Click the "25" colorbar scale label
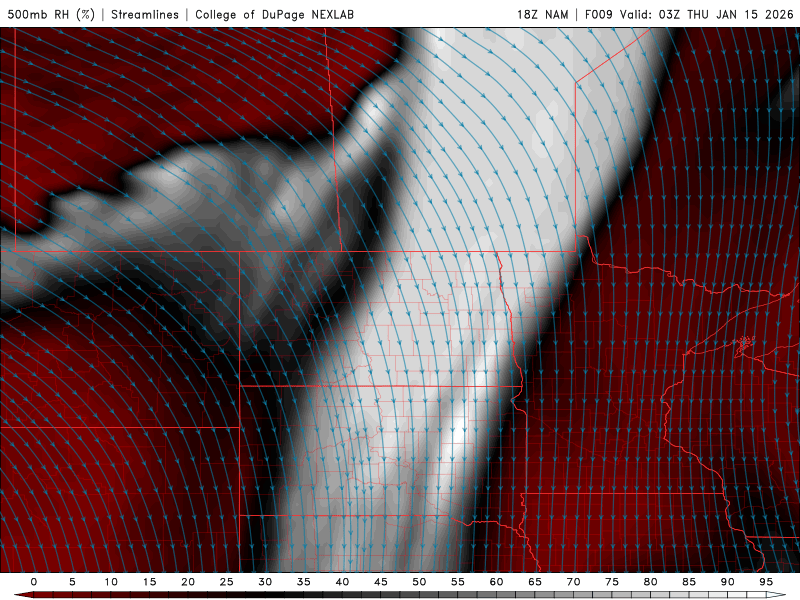This screenshot has height=600, width=800. point(227,582)
